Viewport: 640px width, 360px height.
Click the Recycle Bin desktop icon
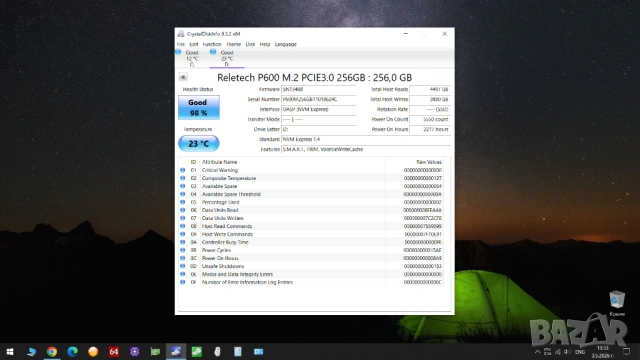tap(617, 303)
